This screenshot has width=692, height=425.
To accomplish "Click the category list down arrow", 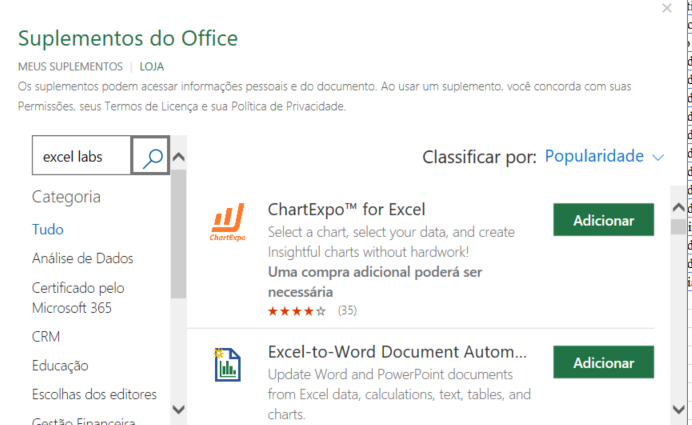I will pos(178,409).
